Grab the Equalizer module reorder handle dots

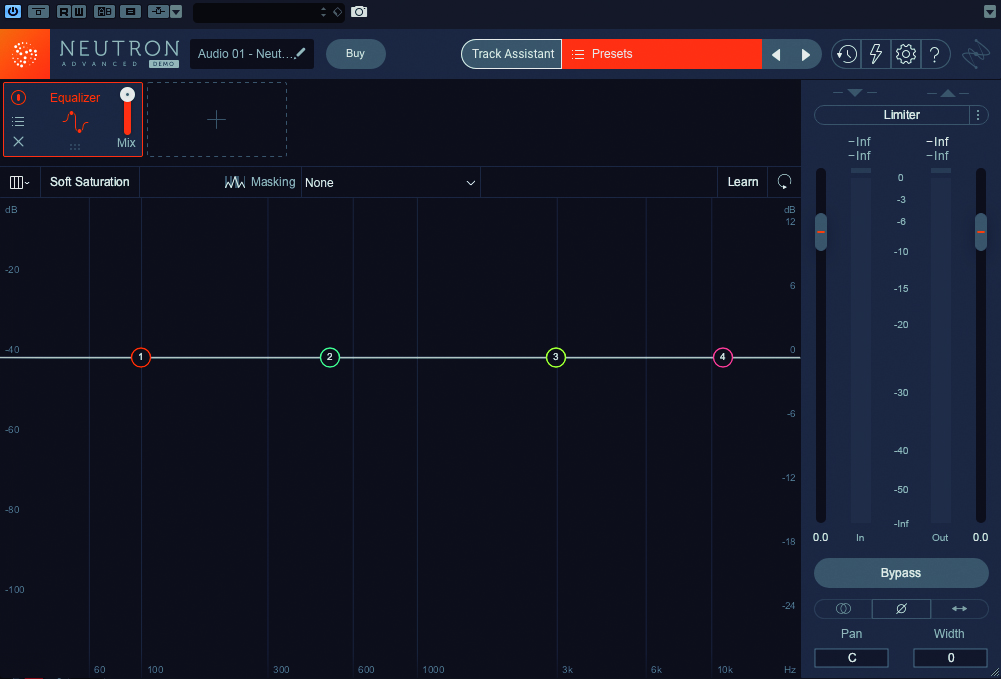(x=75, y=147)
